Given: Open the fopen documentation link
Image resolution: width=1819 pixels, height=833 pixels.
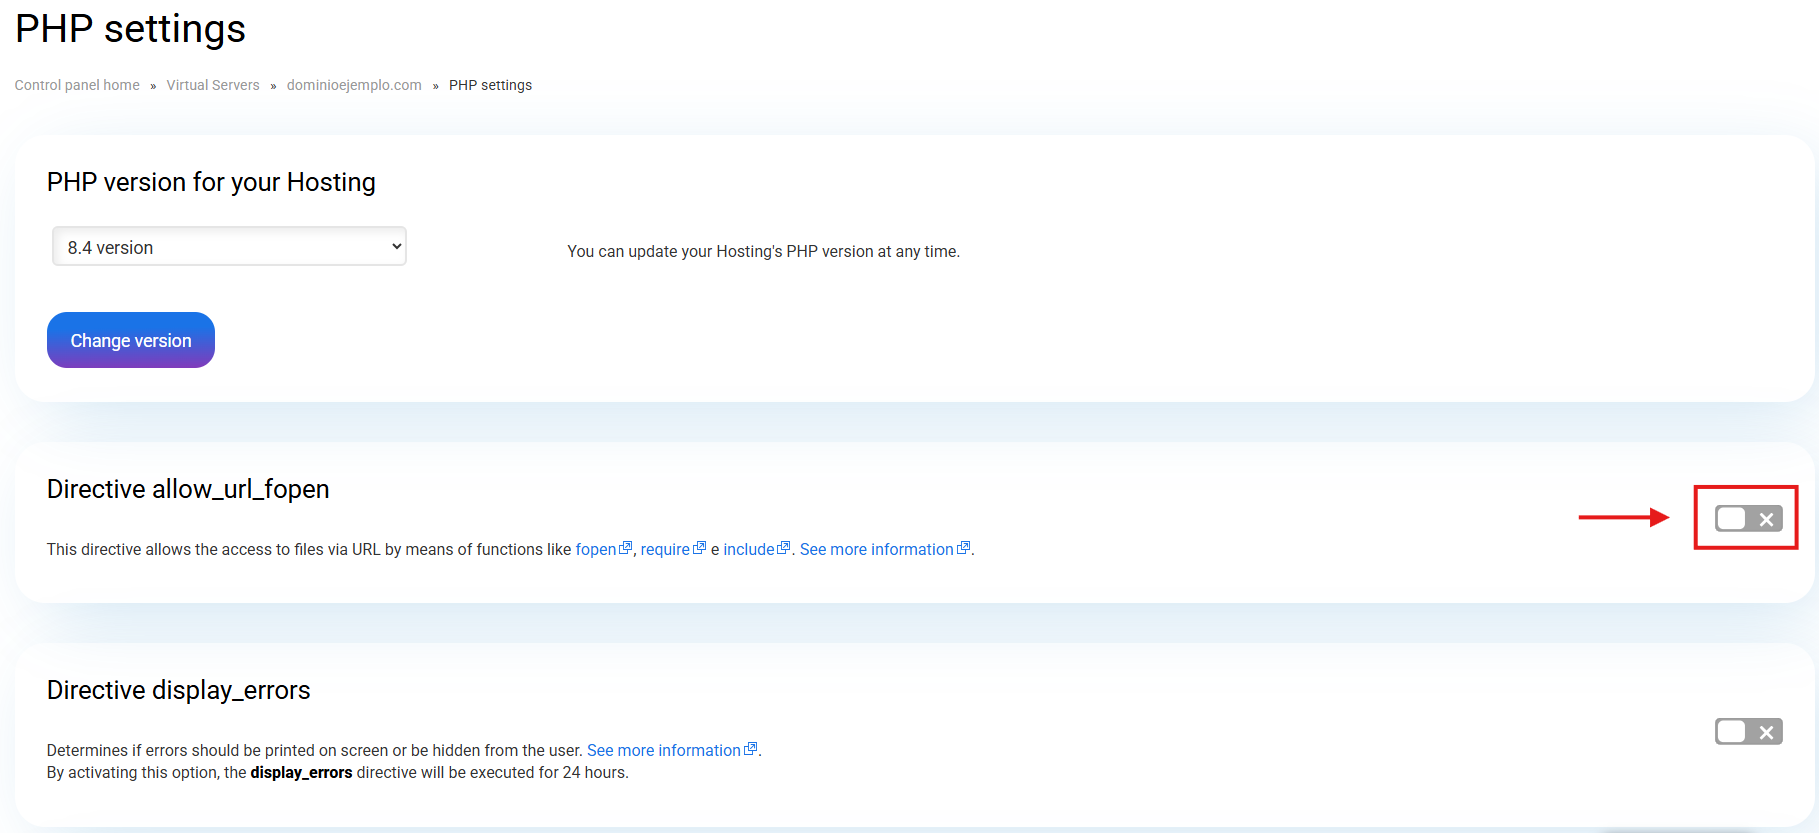Looking at the screenshot, I should click(596, 550).
